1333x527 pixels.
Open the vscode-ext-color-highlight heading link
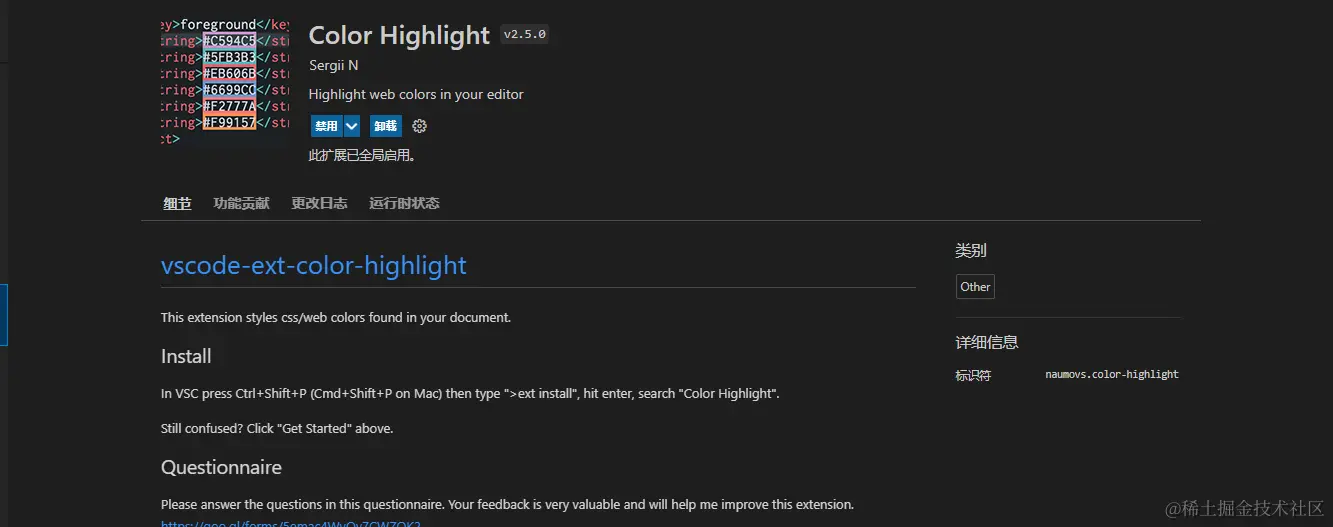pyautogui.click(x=313, y=266)
